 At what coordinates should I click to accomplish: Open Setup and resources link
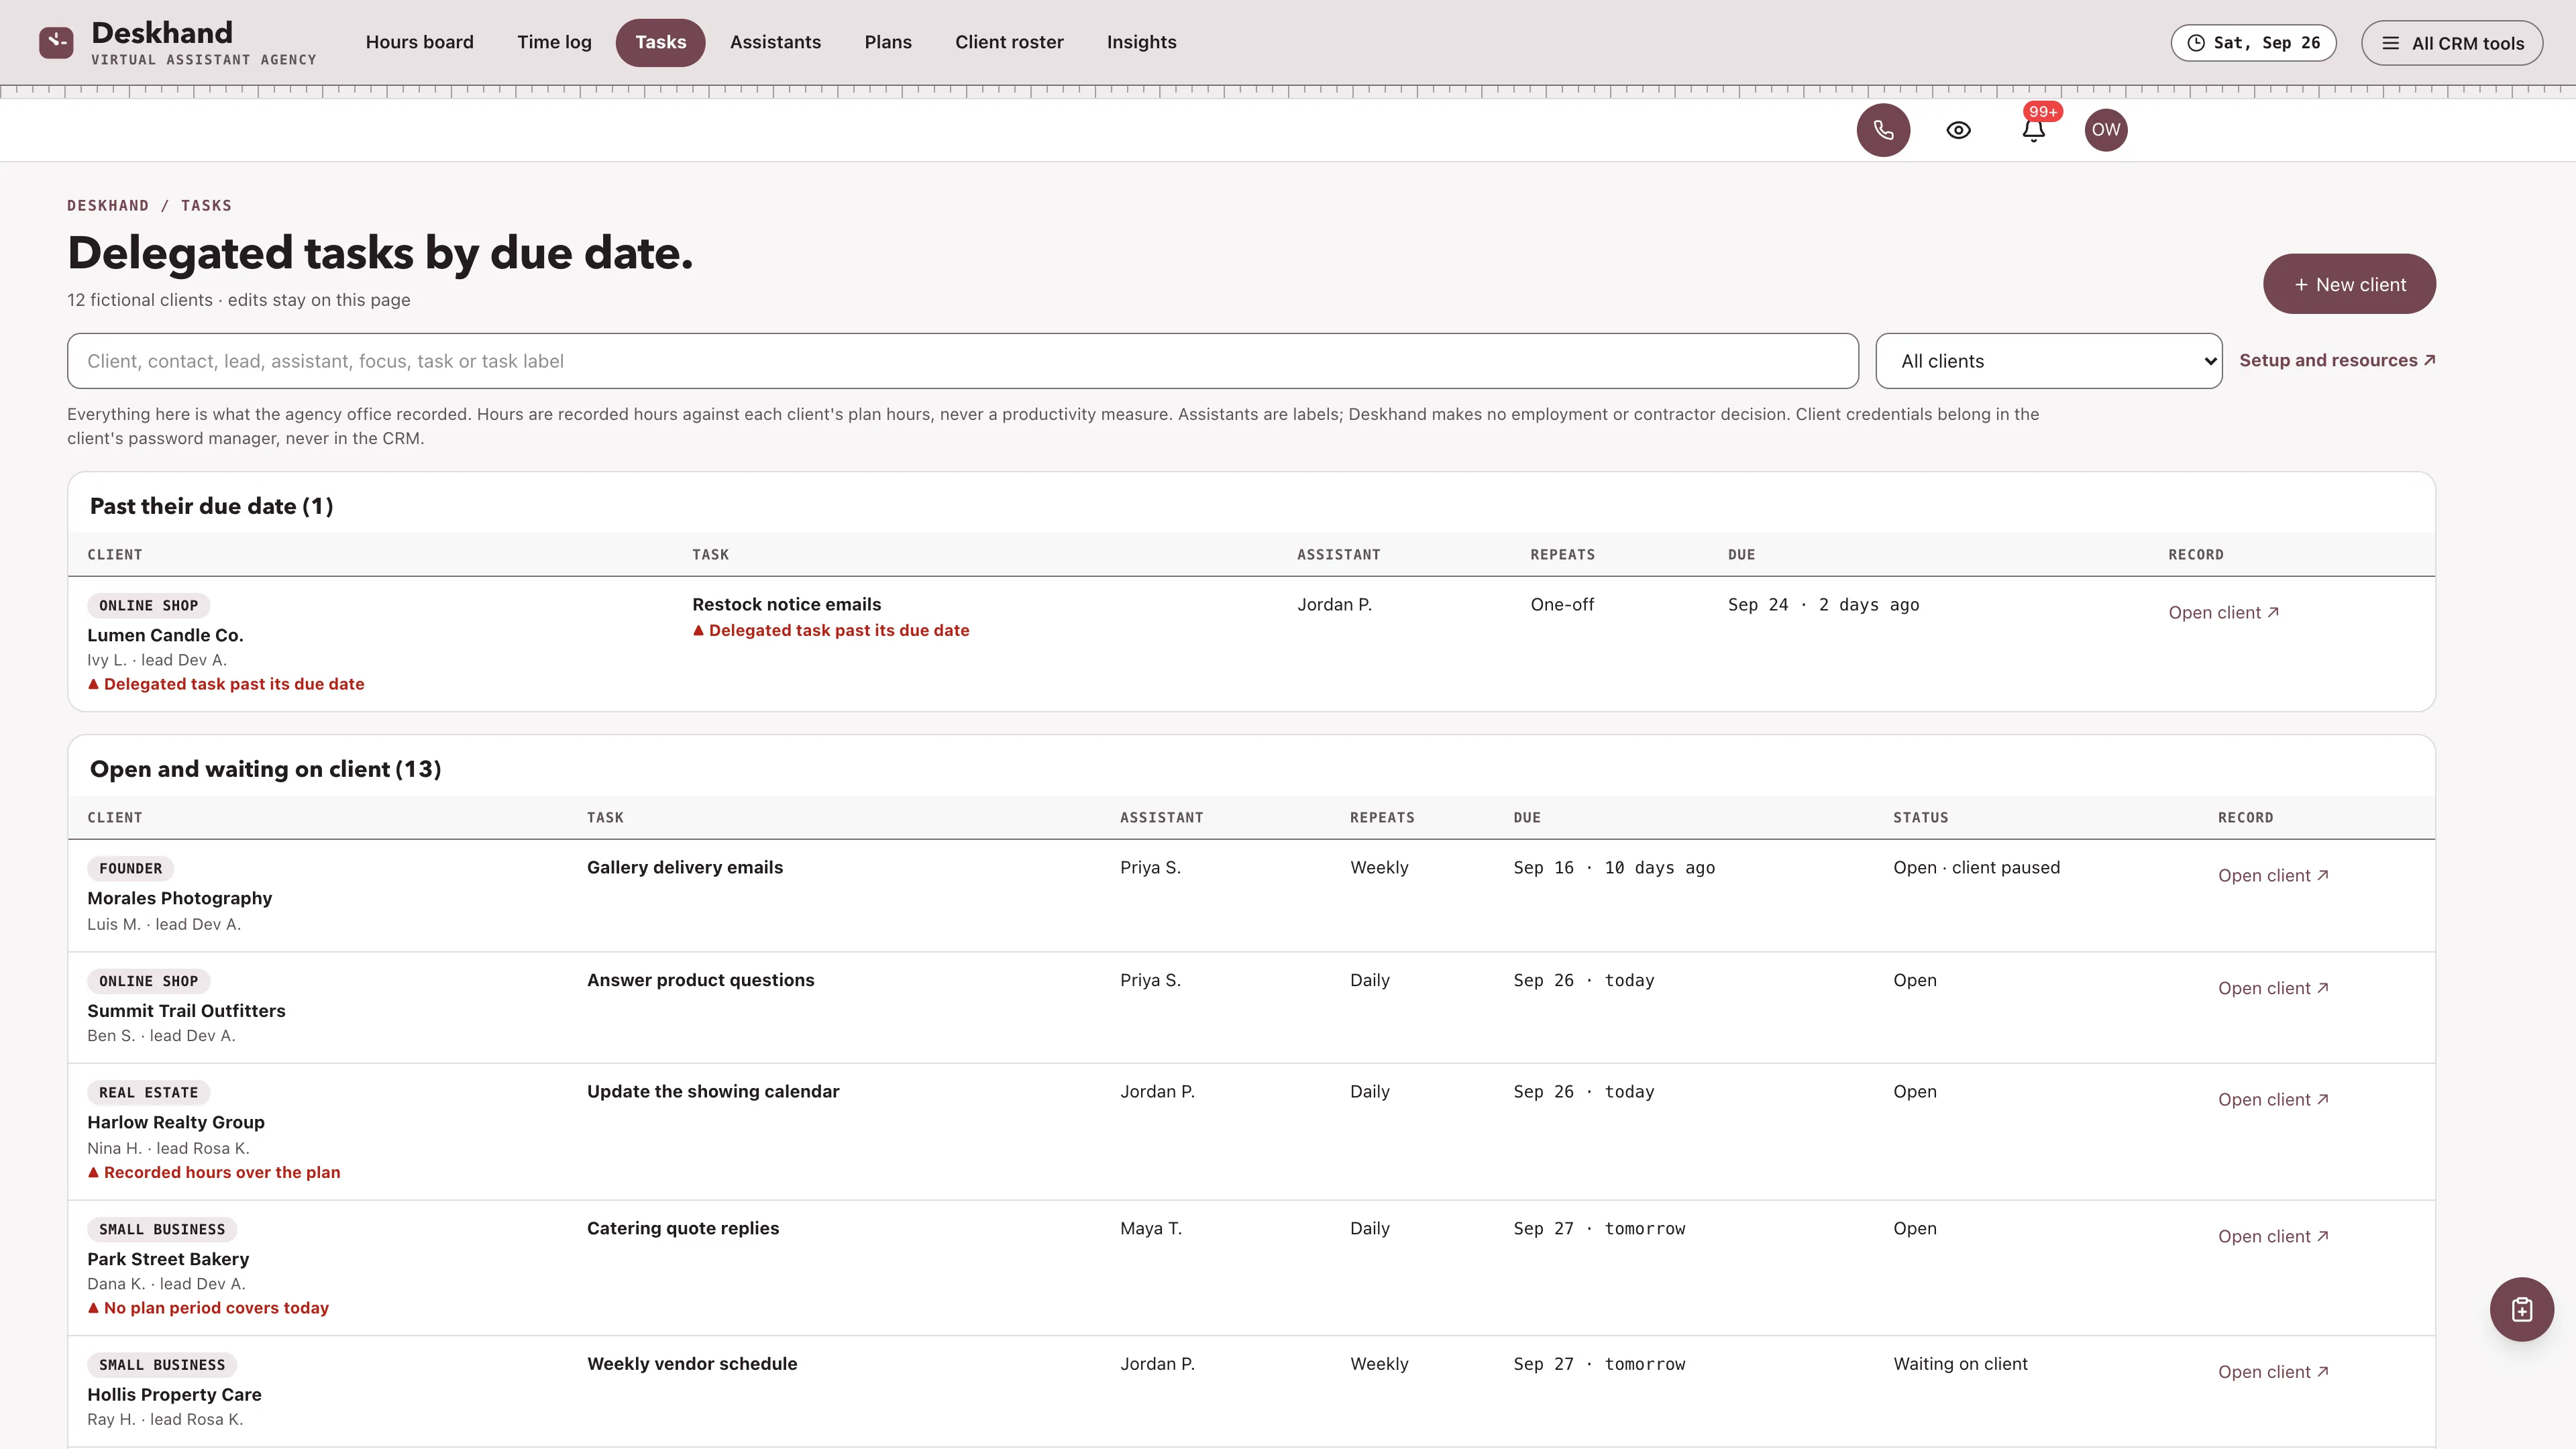(2337, 360)
